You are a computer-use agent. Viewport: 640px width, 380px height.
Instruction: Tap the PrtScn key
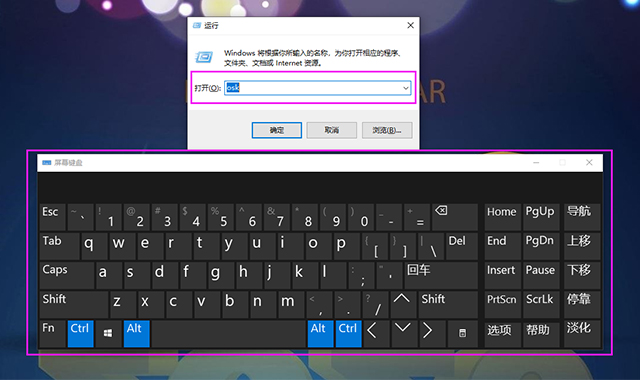point(502,304)
